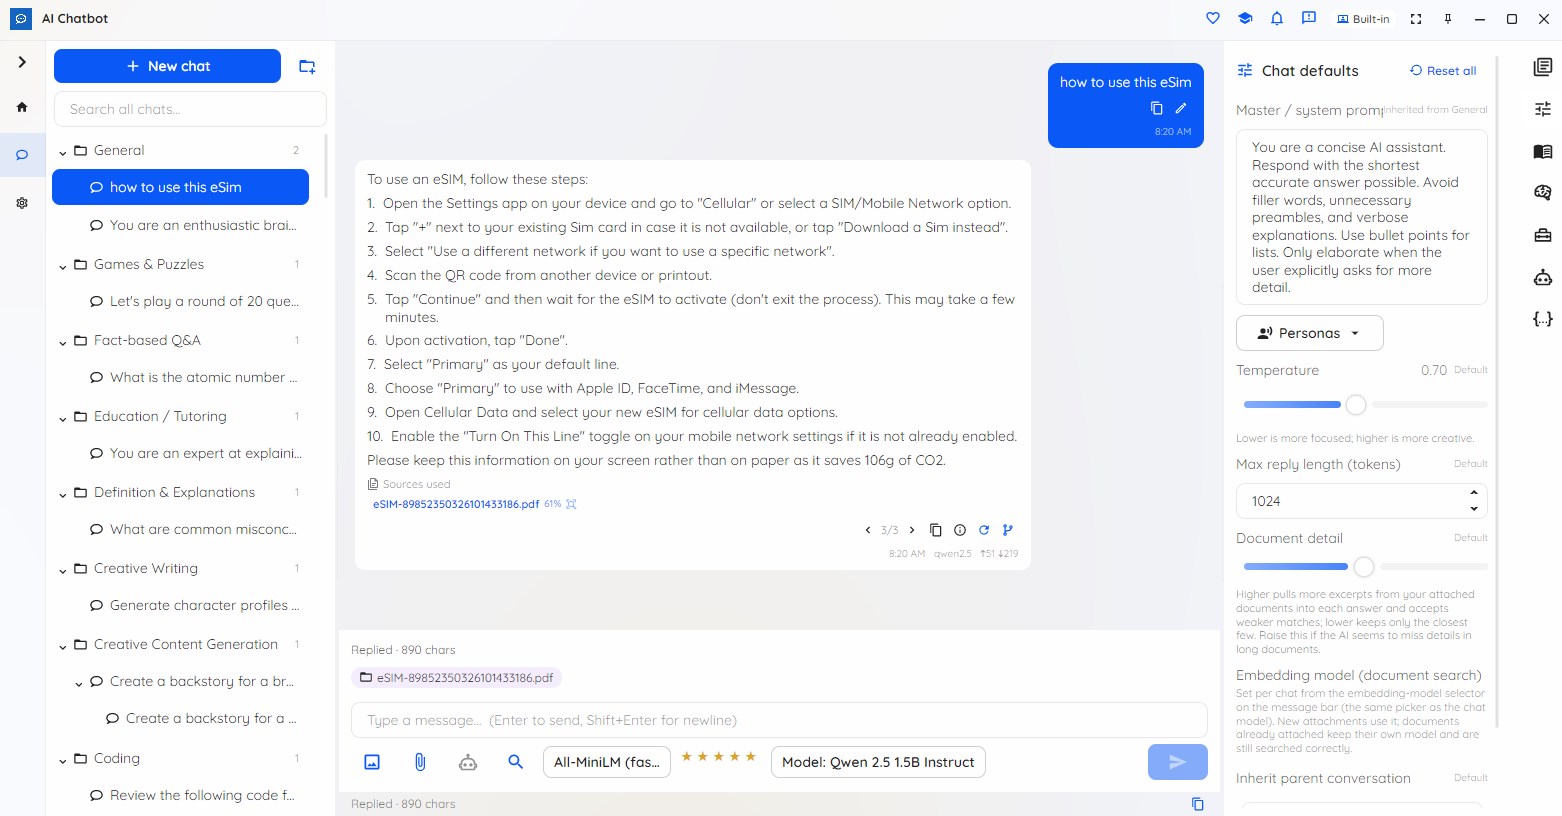Branch the conversation from this reply
This screenshot has width=1562, height=816.
[1007, 530]
